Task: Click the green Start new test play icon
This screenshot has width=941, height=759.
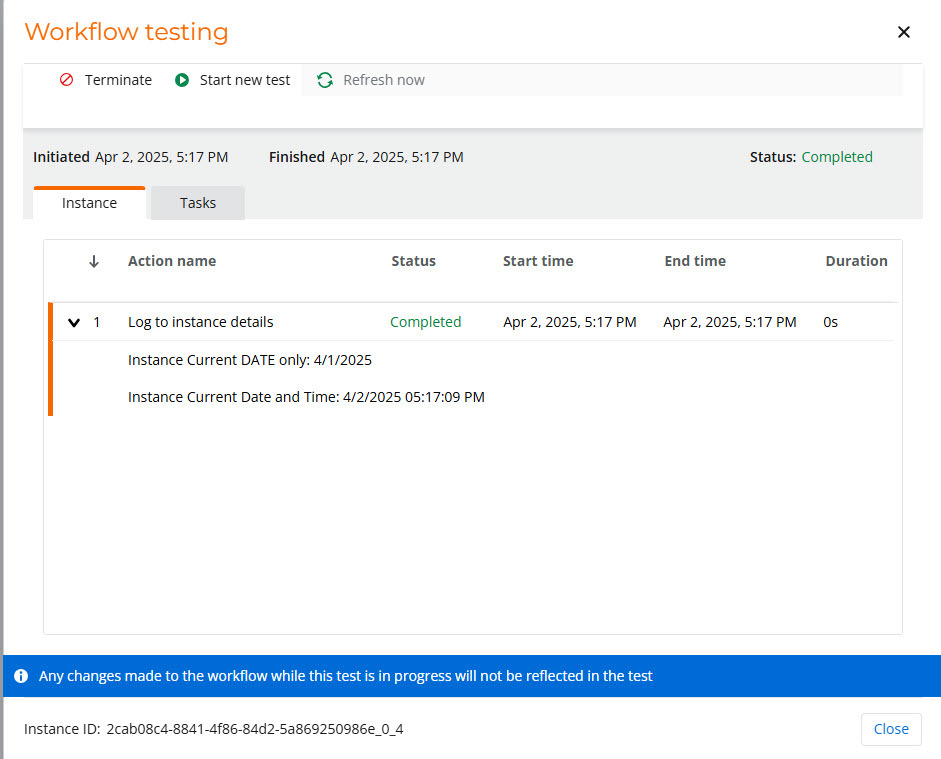Action: (x=182, y=80)
